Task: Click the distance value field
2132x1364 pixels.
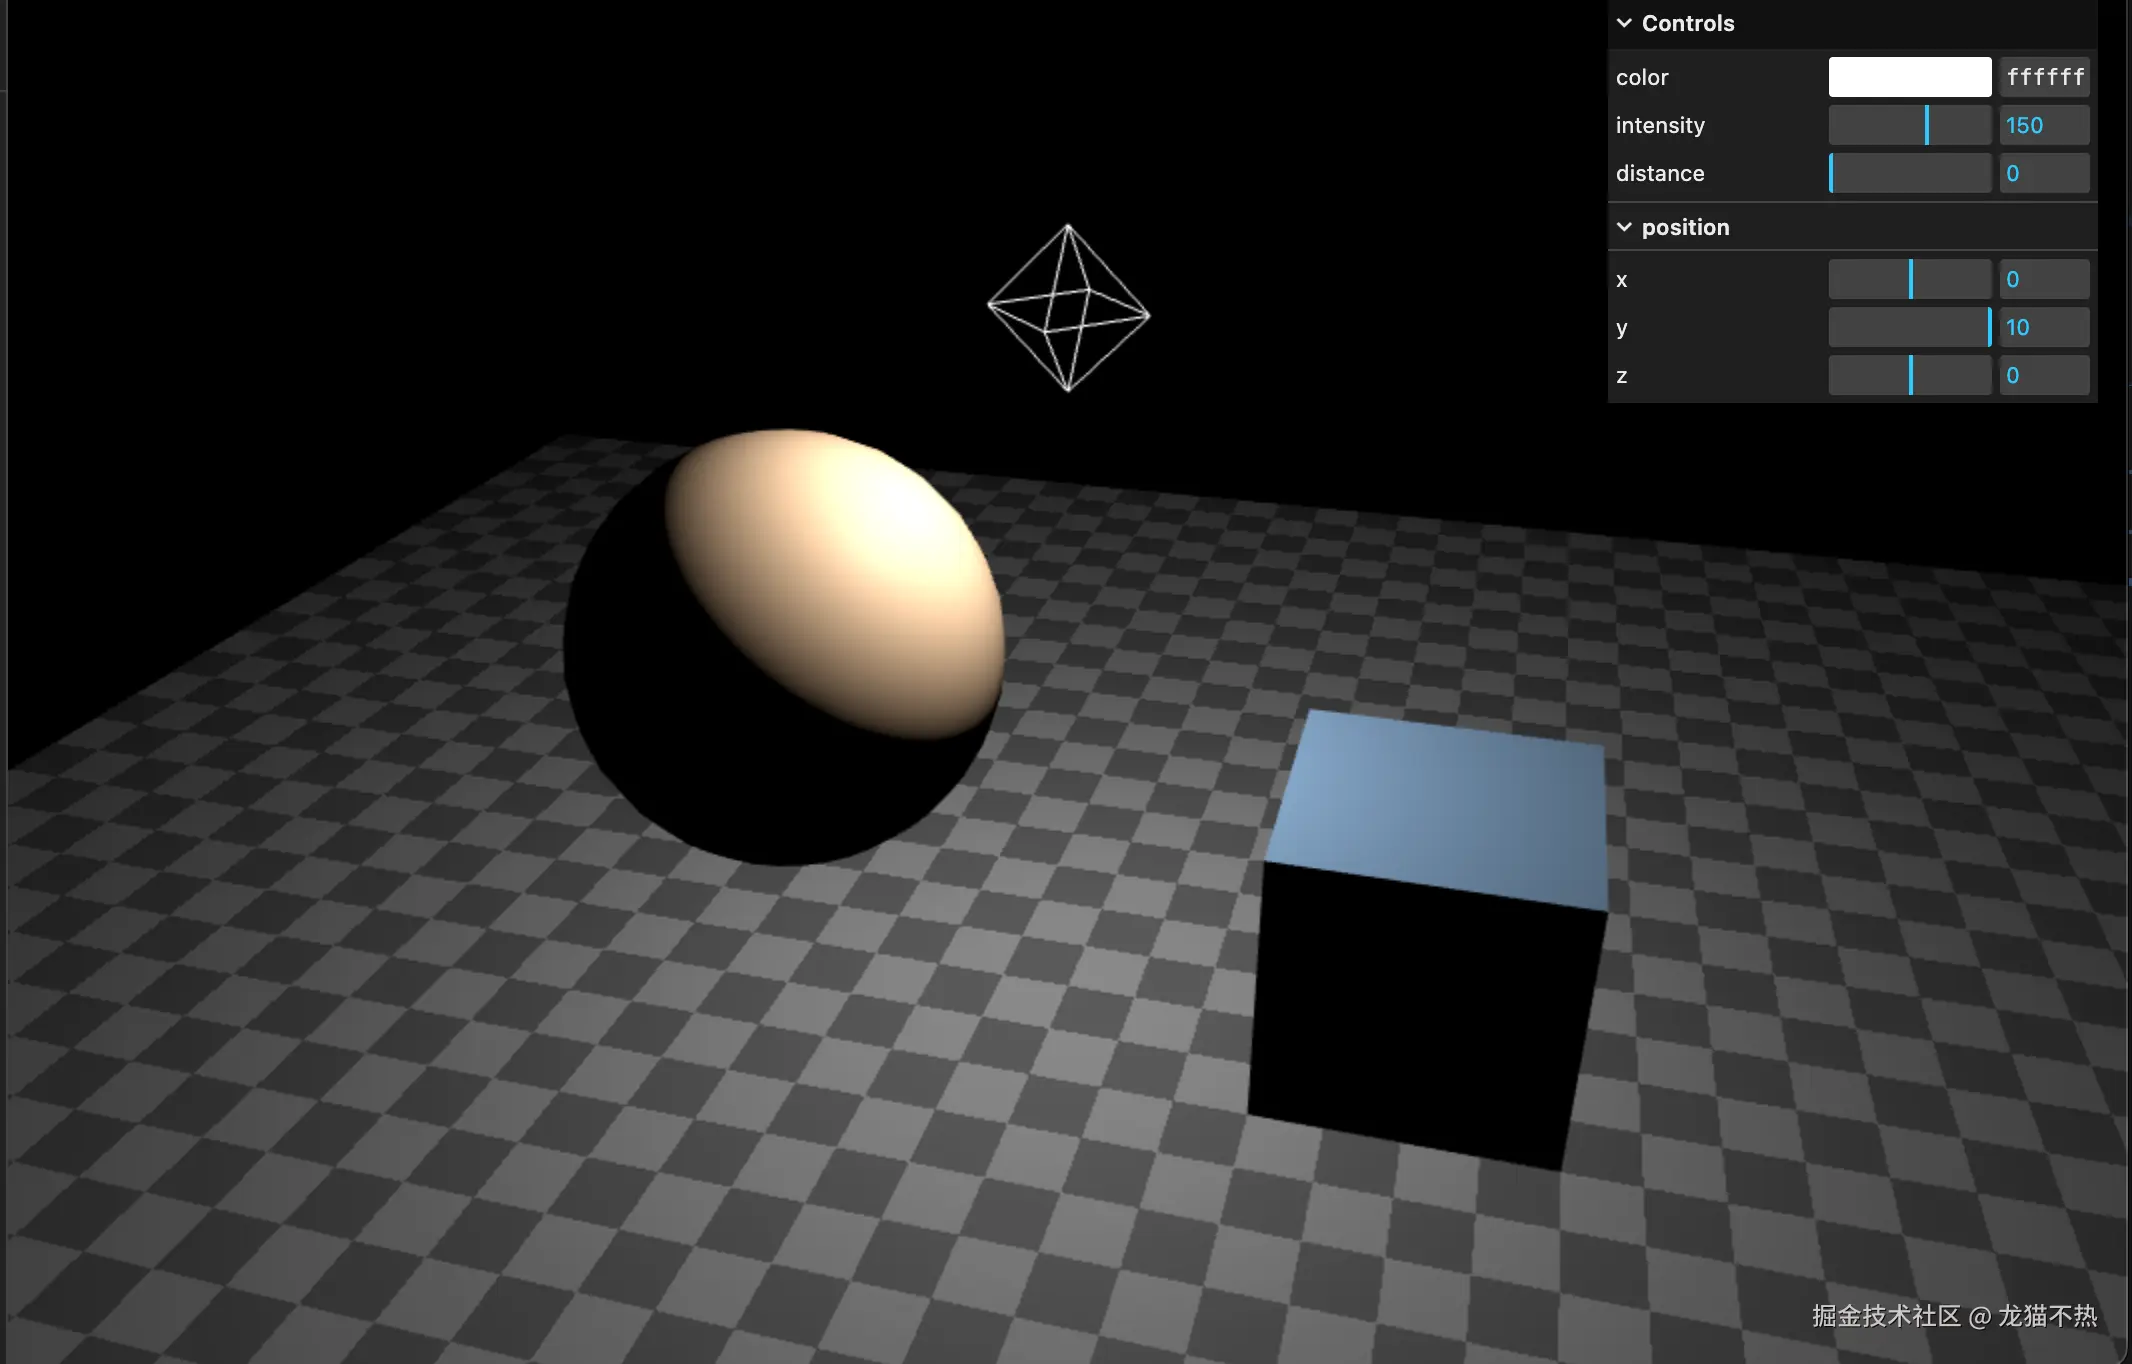Action: (x=2044, y=173)
